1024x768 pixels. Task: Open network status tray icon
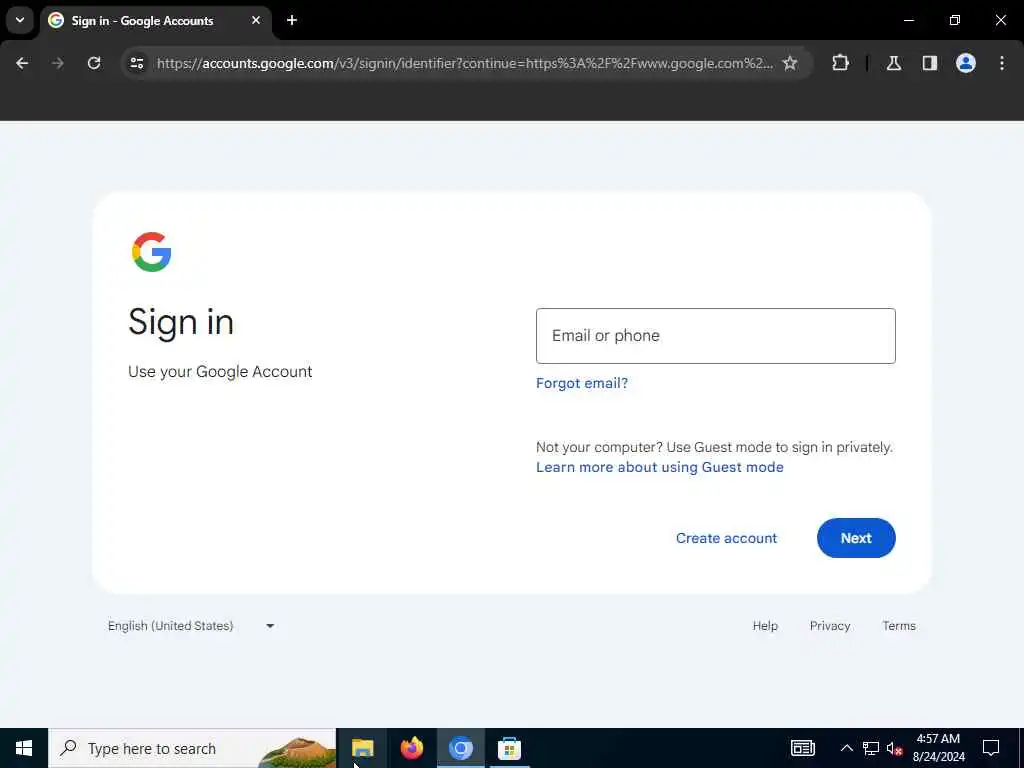coord(871,748)
